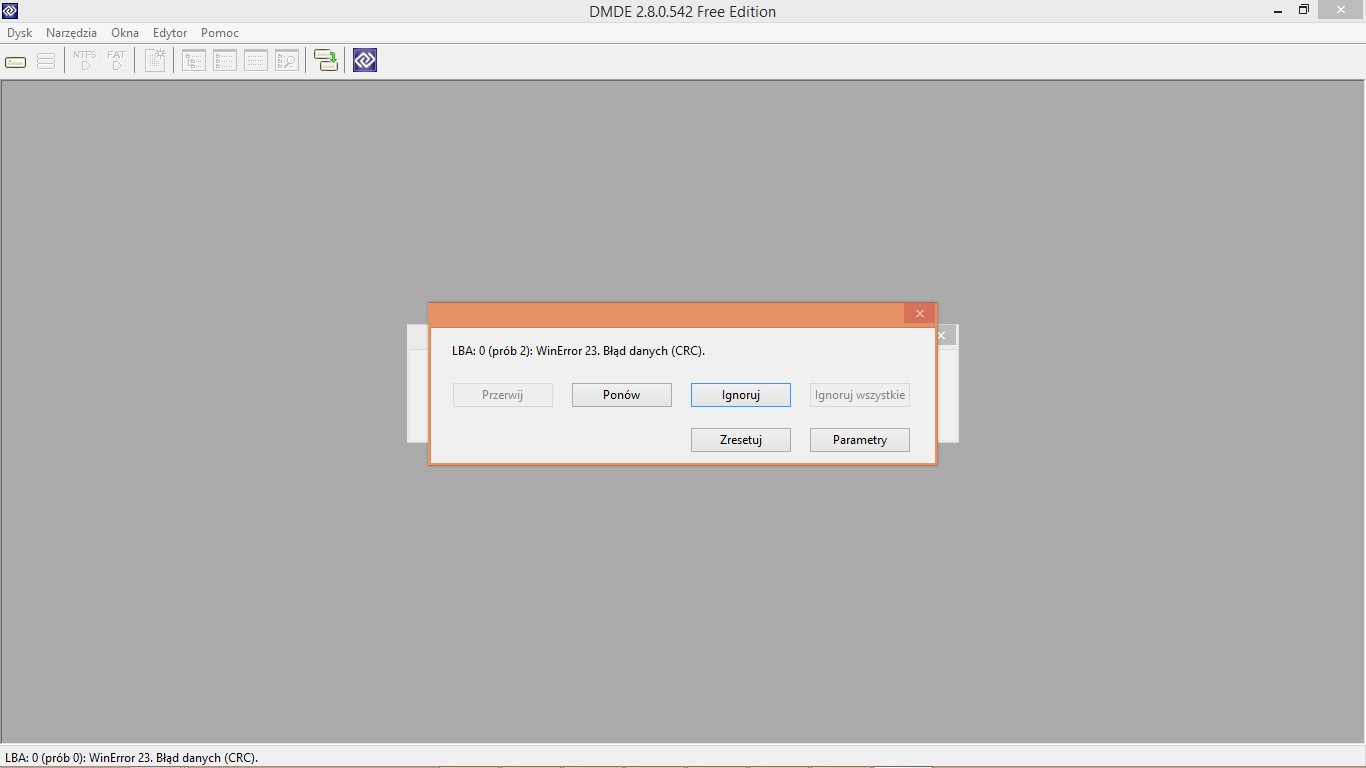Open the directory tree view icon

194,61
